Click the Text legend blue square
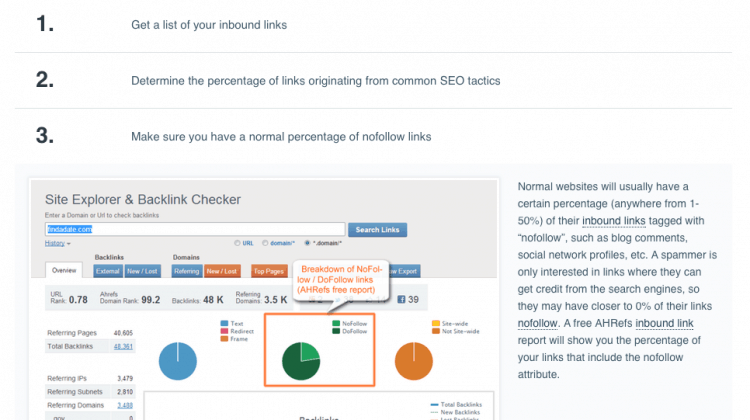Image resolution: width=750 pixels, height=420 pixels. (224, 324)
